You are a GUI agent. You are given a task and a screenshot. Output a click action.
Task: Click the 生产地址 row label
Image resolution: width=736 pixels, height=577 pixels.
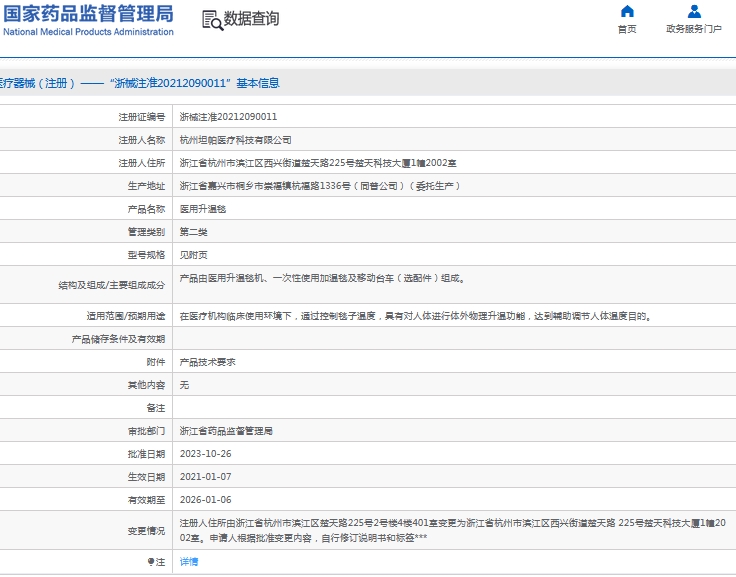146,186
